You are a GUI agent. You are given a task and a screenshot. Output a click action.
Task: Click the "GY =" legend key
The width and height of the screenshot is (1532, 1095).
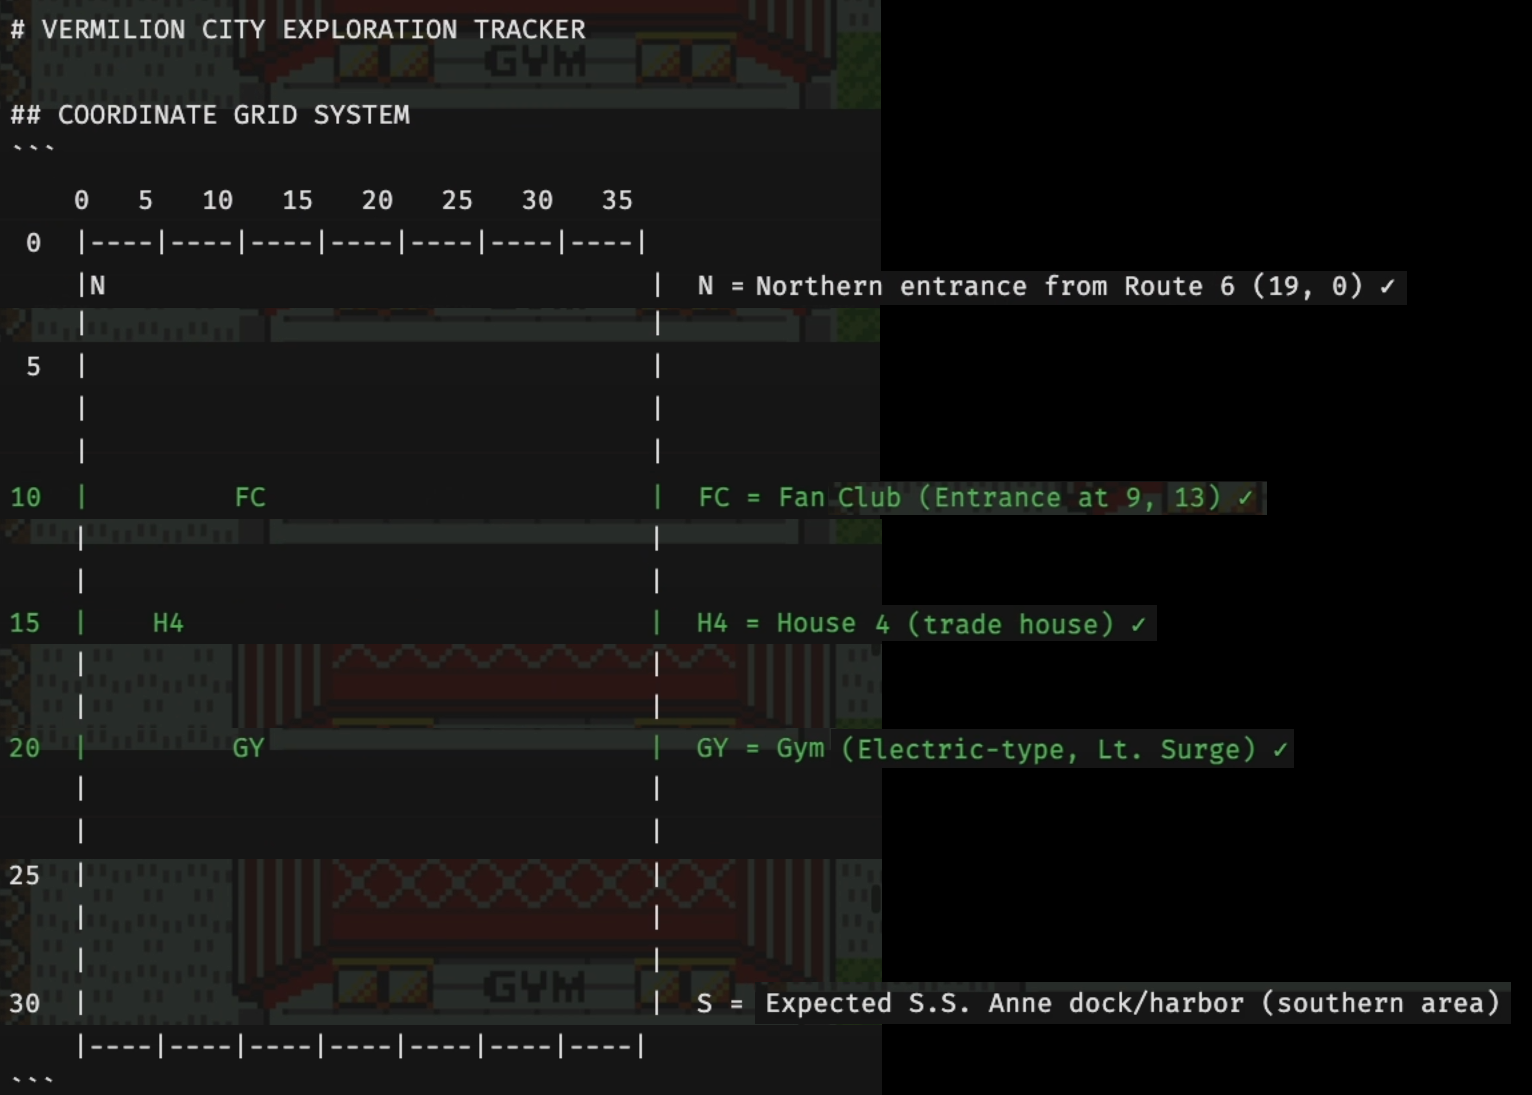point(728,749)
